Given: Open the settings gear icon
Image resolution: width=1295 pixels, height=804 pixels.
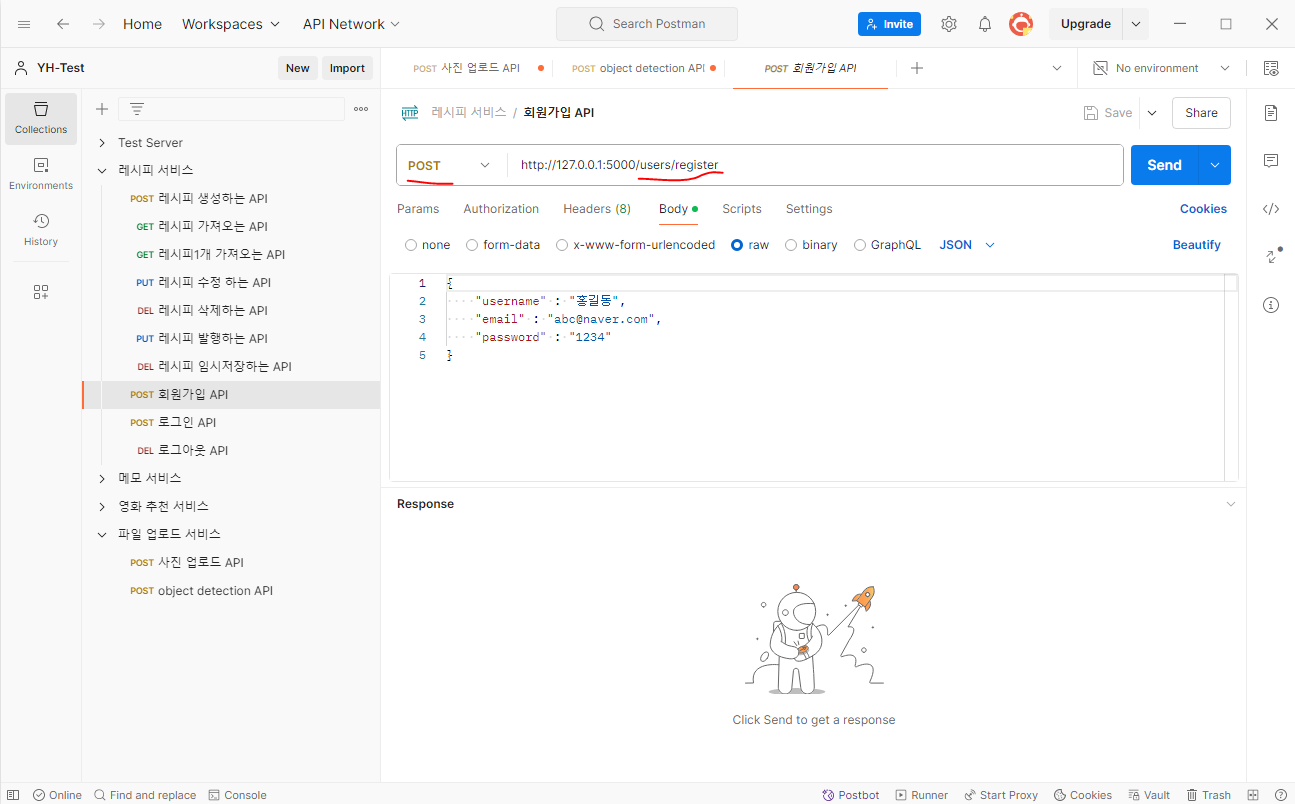Looking at the screenshot, I should click(949, 24).
